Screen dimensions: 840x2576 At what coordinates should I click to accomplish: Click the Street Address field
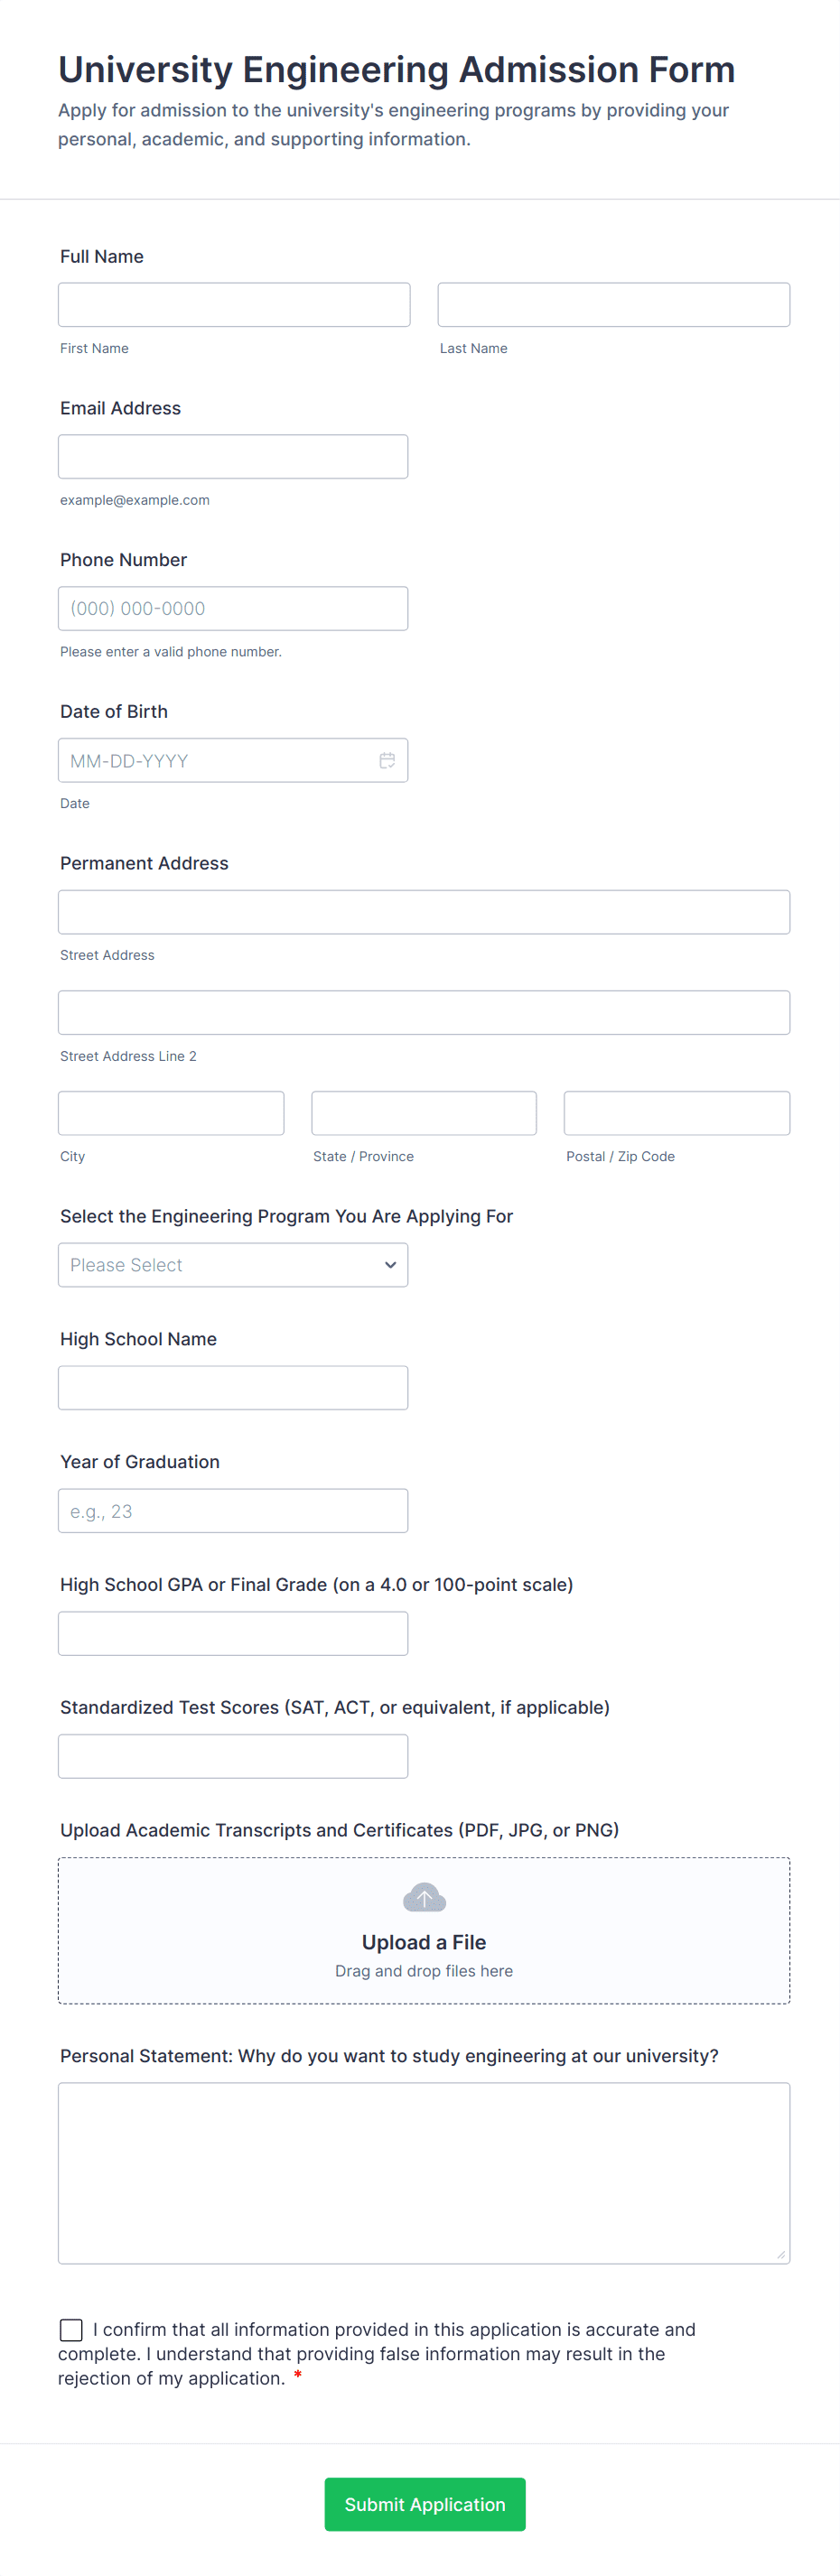(424, 911)
